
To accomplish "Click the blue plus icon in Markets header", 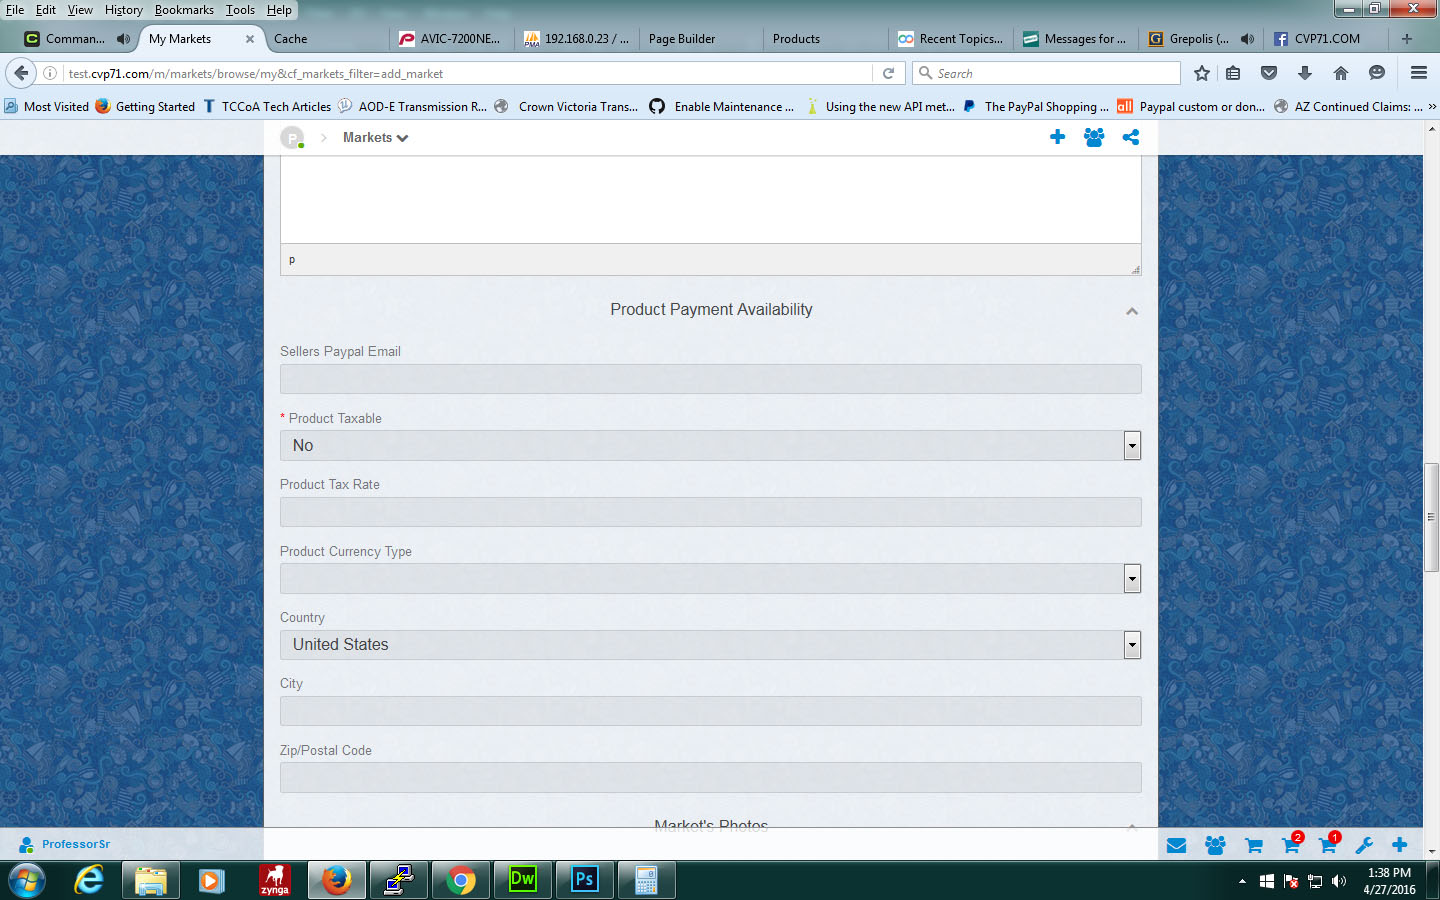I will click(x=1057, y=137).
